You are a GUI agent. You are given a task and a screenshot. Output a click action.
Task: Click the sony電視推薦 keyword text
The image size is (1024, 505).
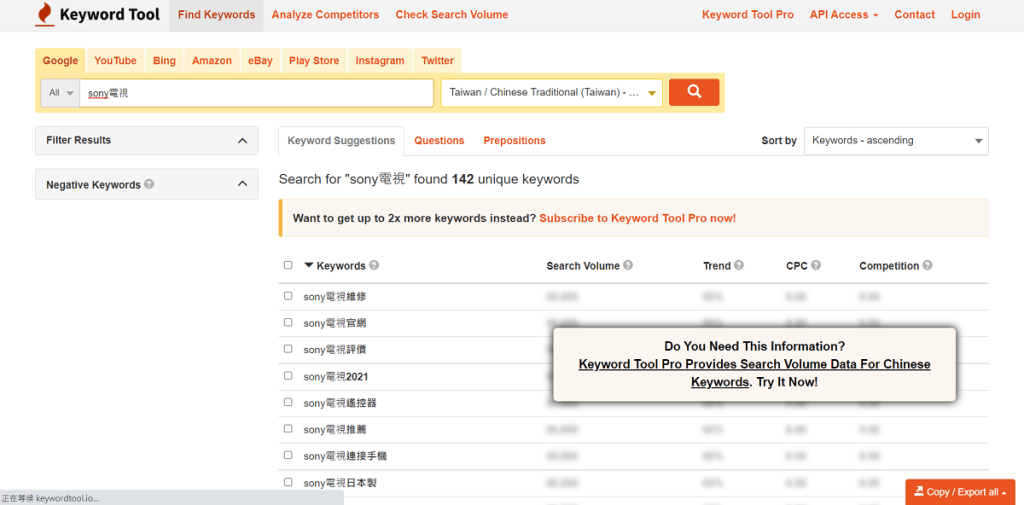(335, 429)
